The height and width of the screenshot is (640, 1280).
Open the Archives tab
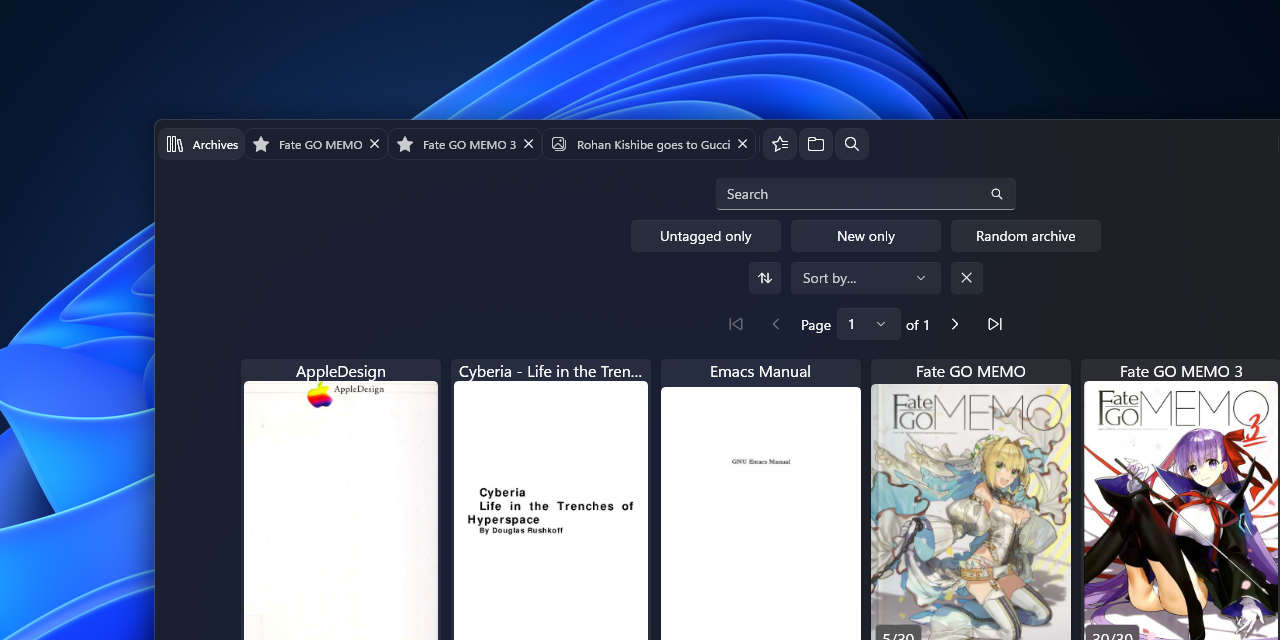coord(201,144)
